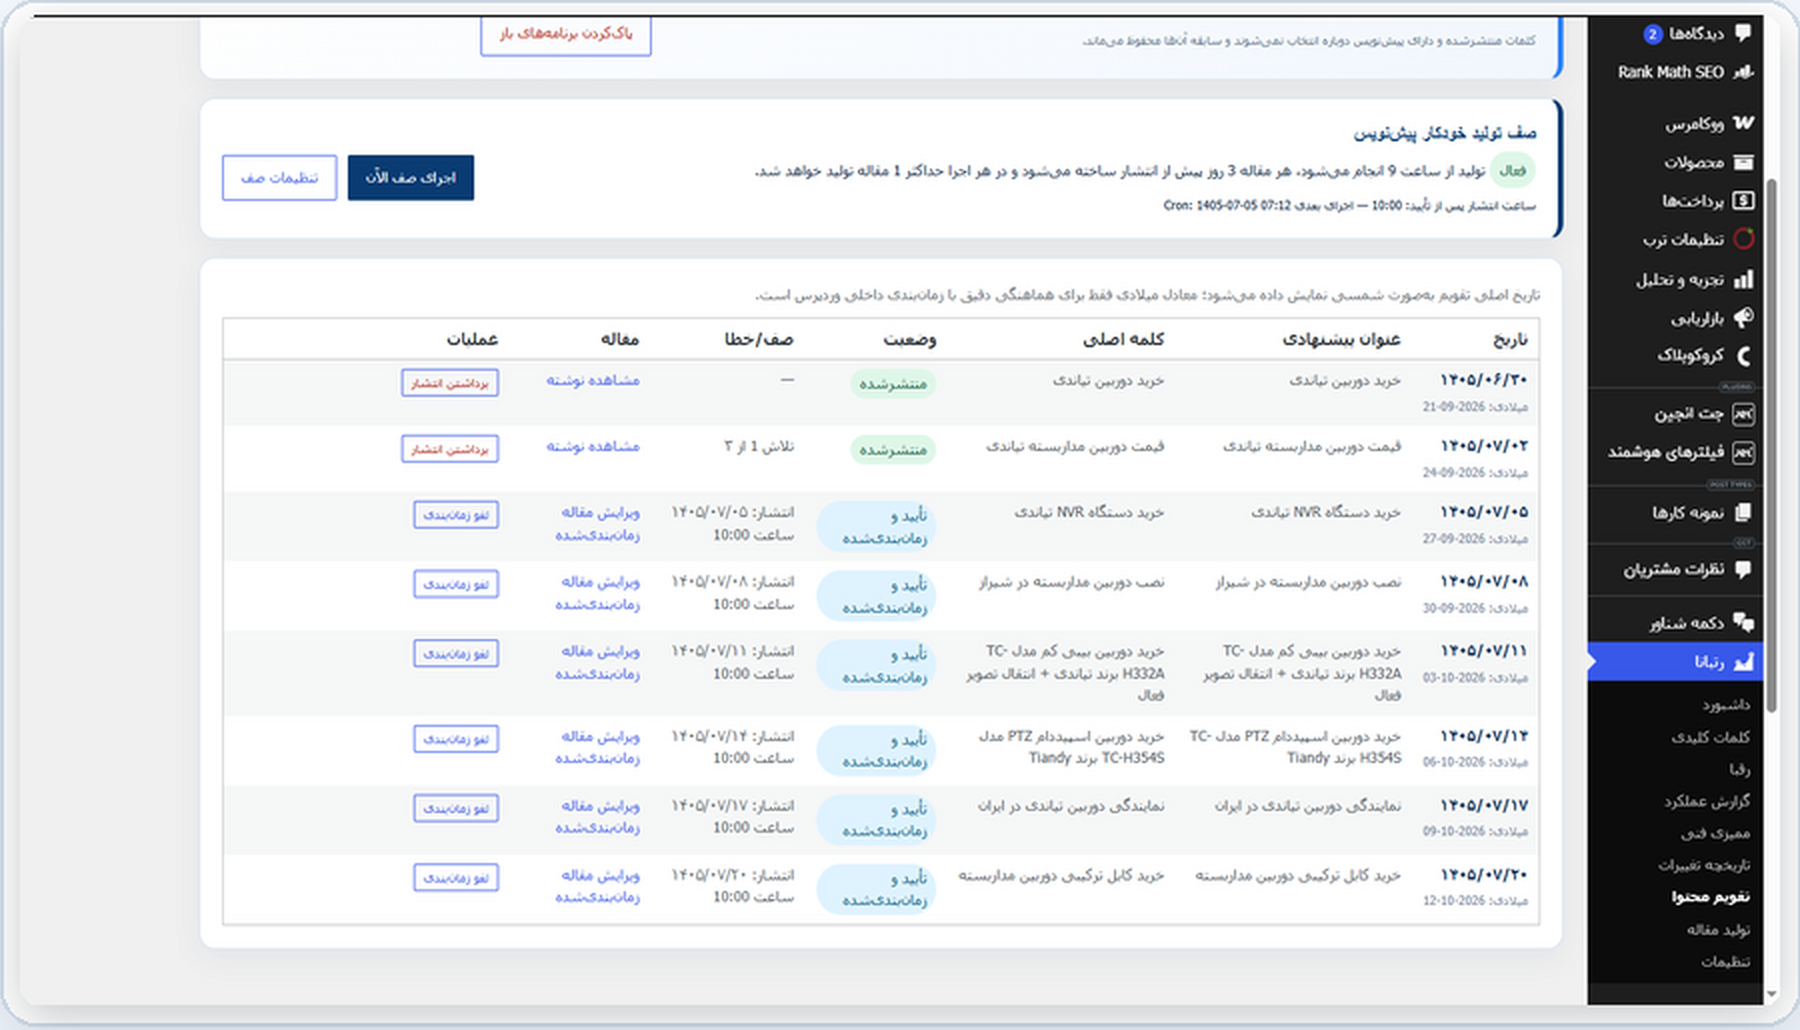The image size is (1800, 1030).
Task: Click the فعال status badge in queue panel
Action: (x=1513, y=171)
